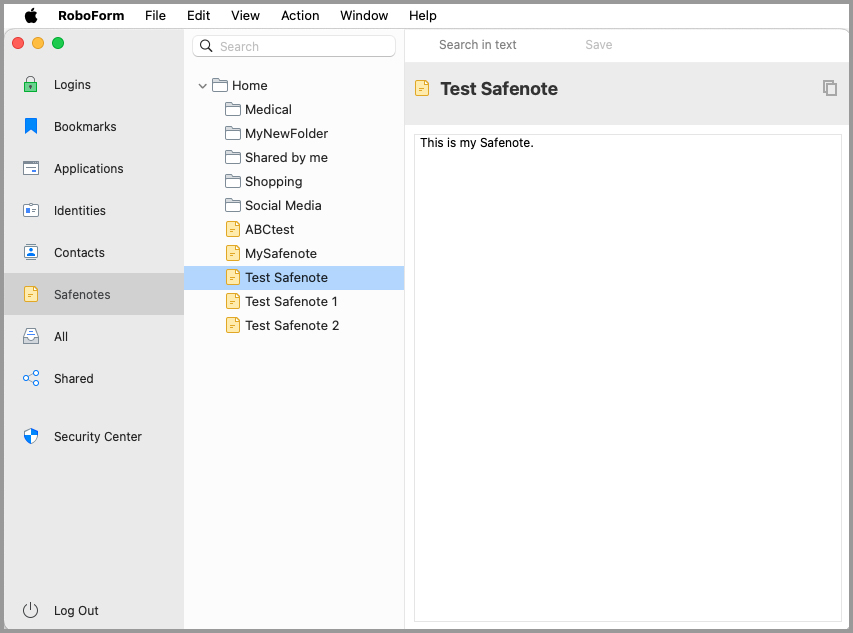Click the MySafenote note icon
Viewport: 853px width, 633px height.
point(233,253)
